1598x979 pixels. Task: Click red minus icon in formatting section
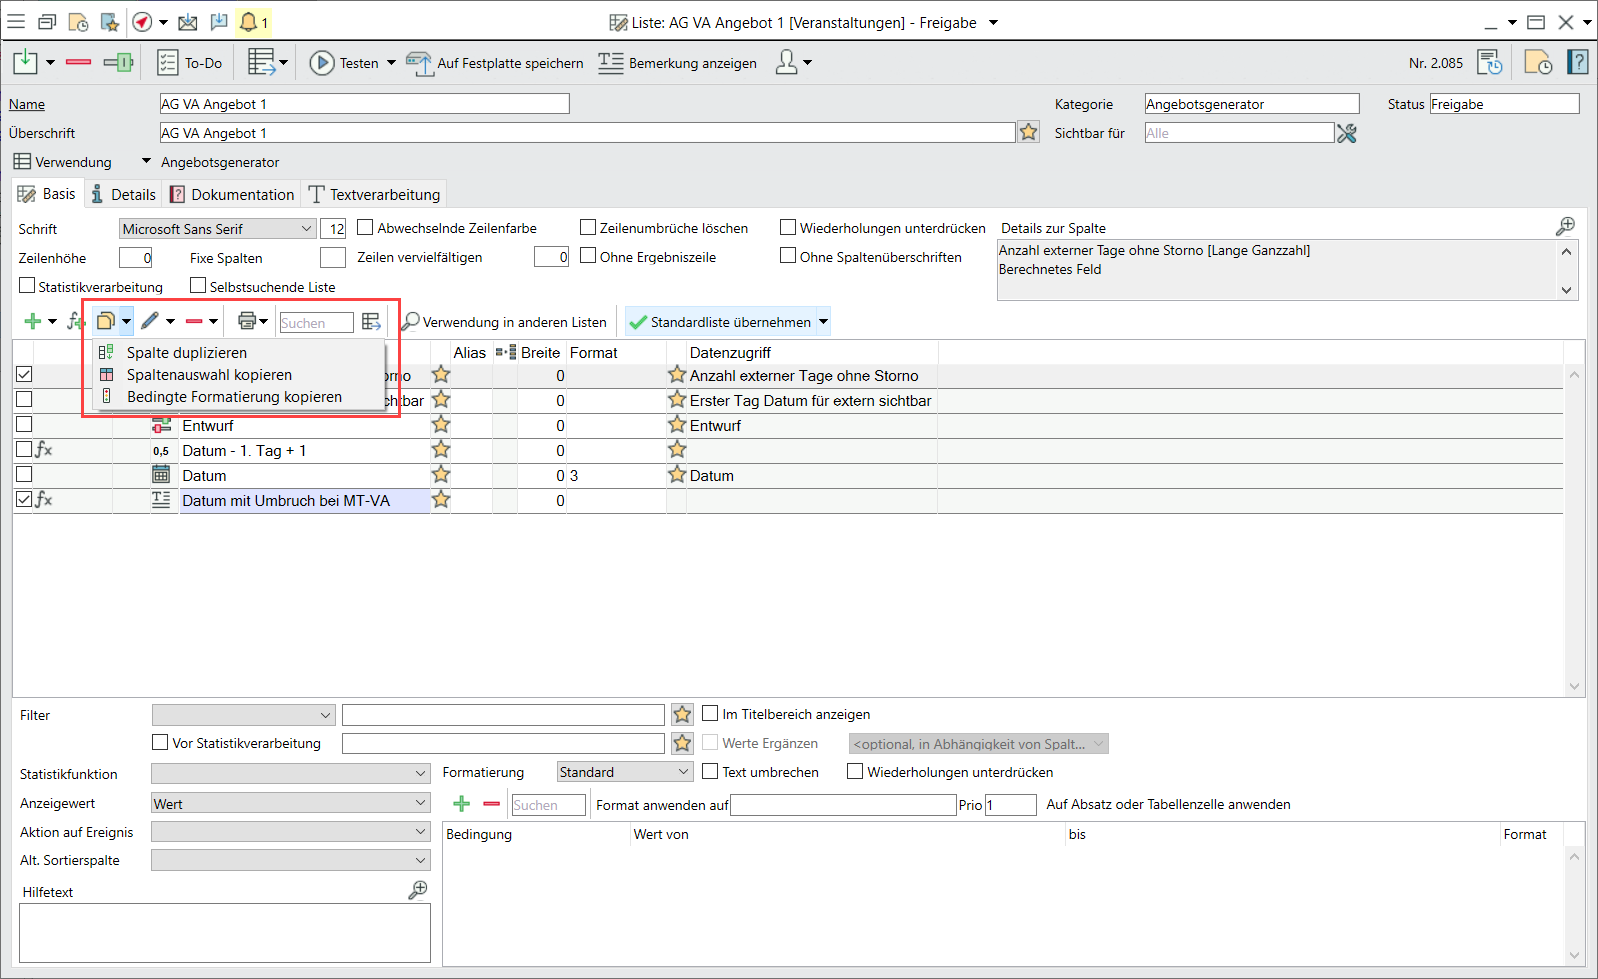click(491, 804)
